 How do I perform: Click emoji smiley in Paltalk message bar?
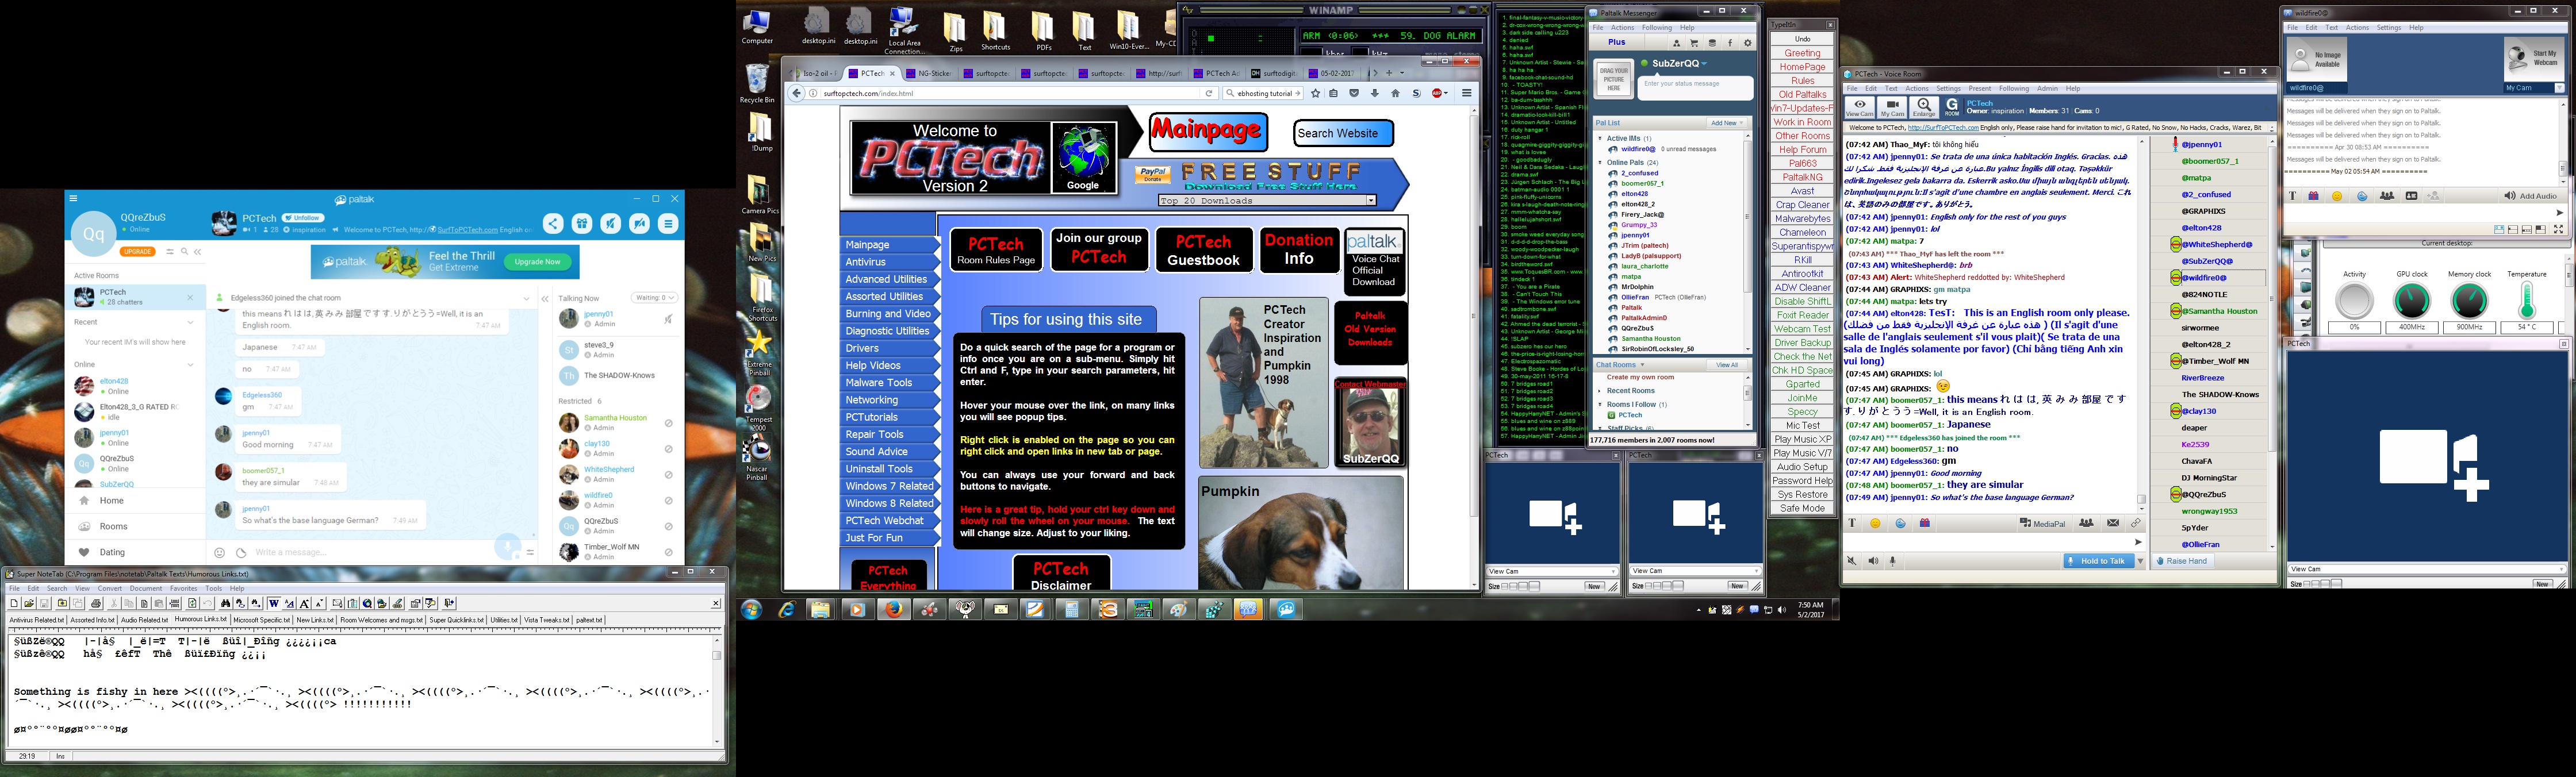[x=219, y=552]
